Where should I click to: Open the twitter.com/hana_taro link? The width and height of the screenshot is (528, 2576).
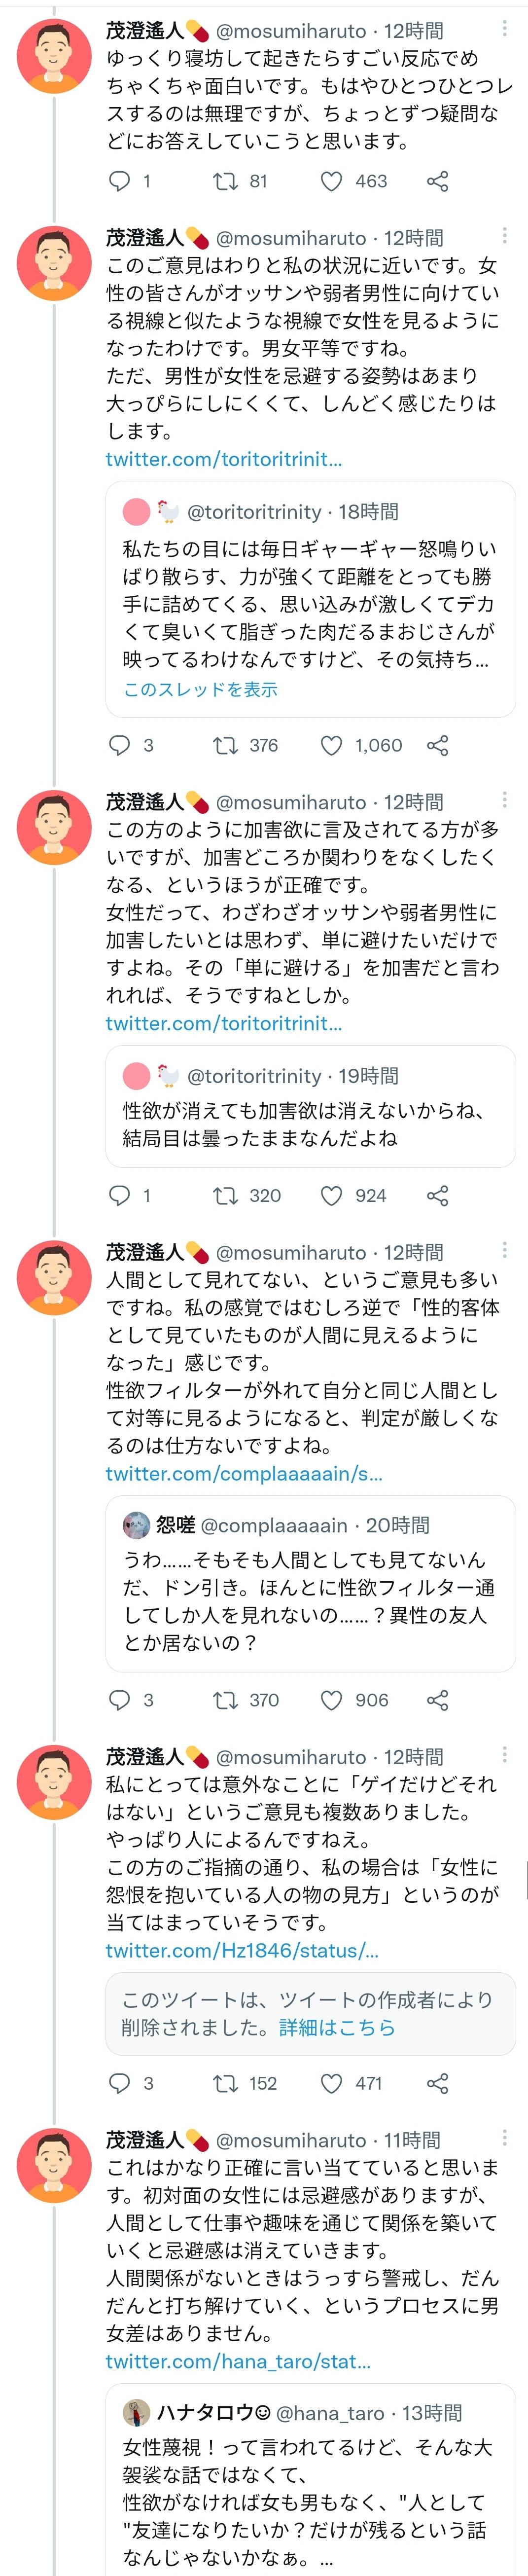pos(238,2361)
